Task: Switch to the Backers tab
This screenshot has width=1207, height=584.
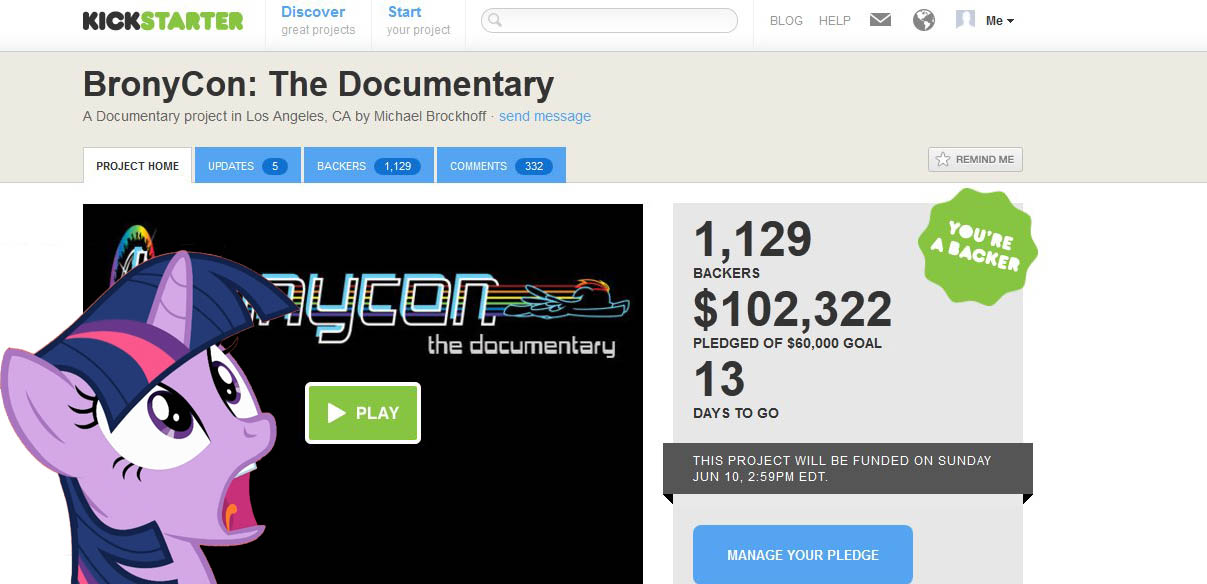Action: click(x=369, y=166)
